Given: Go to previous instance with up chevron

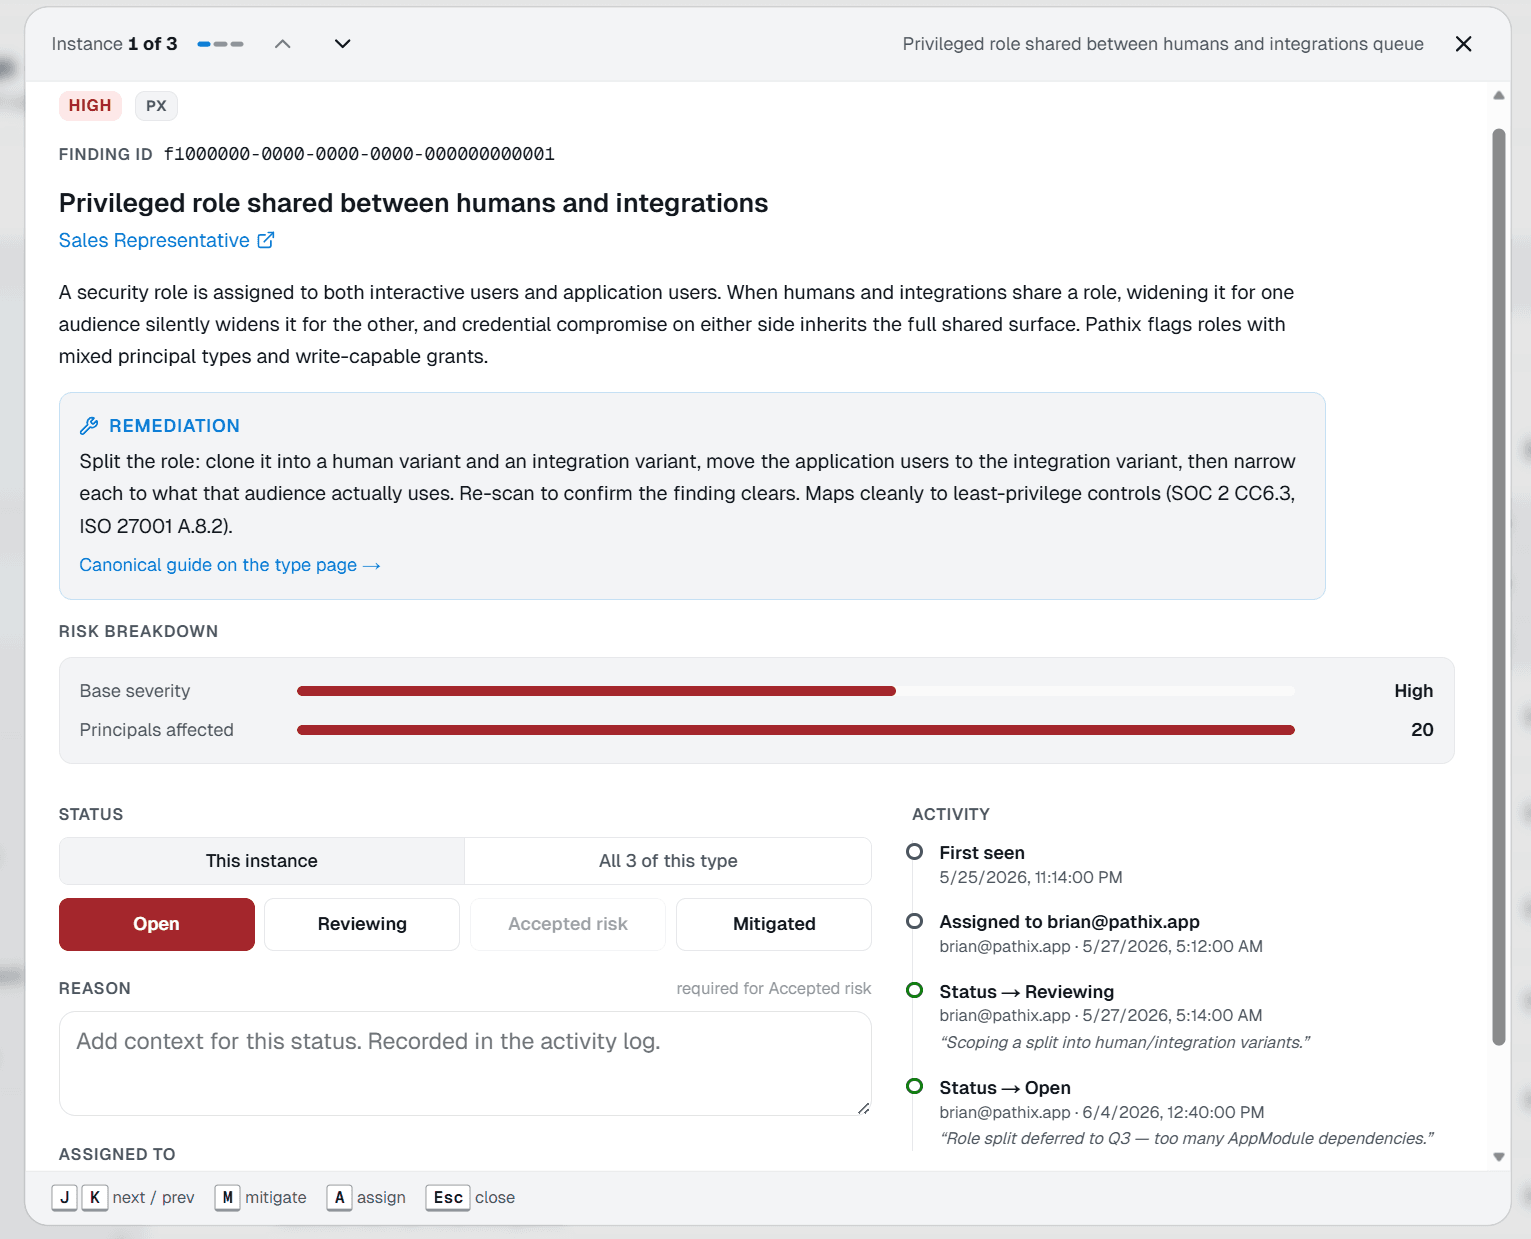Looking at the screenshot, I should click(283, 44).
